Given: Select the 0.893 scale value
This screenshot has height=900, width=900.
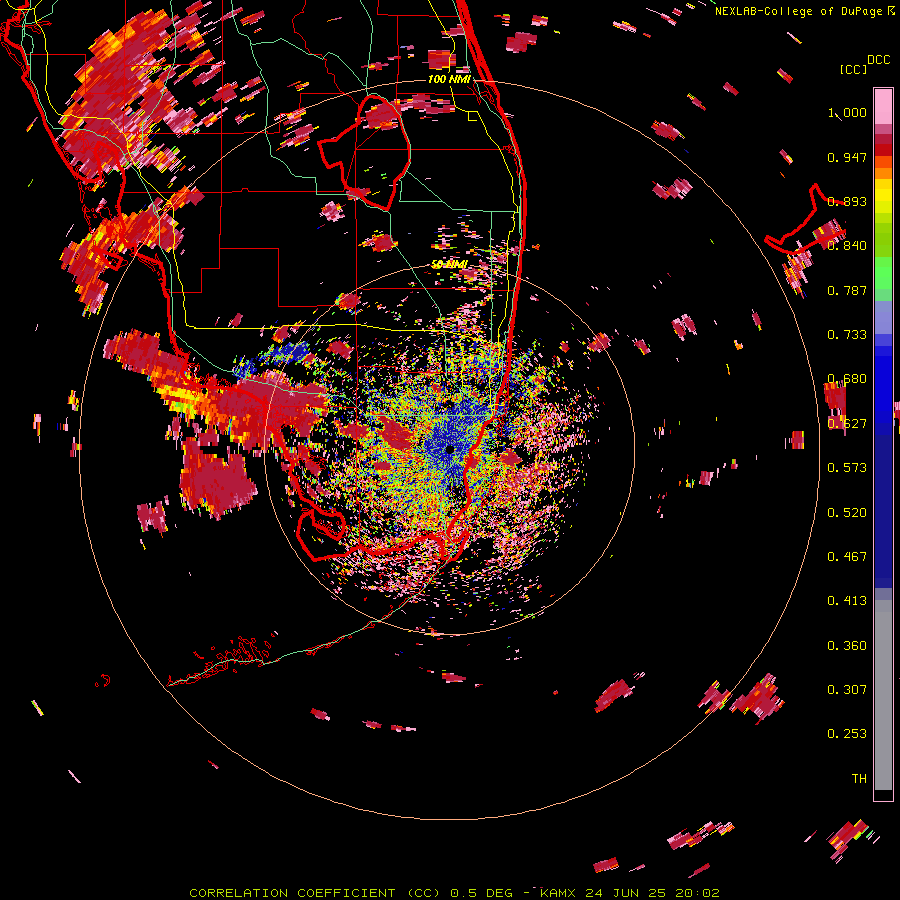Looking at the screenshot, I should coord(847,201).
